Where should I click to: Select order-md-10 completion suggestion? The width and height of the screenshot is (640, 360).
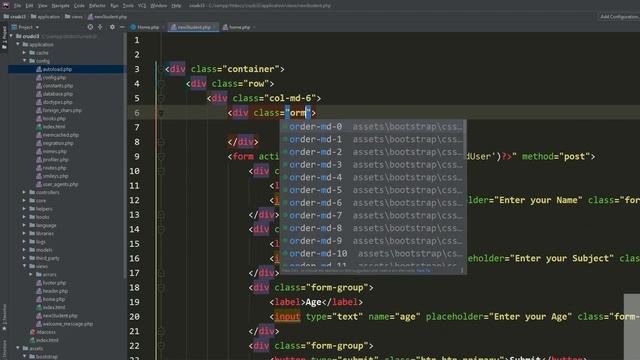(x=373, y=253)
